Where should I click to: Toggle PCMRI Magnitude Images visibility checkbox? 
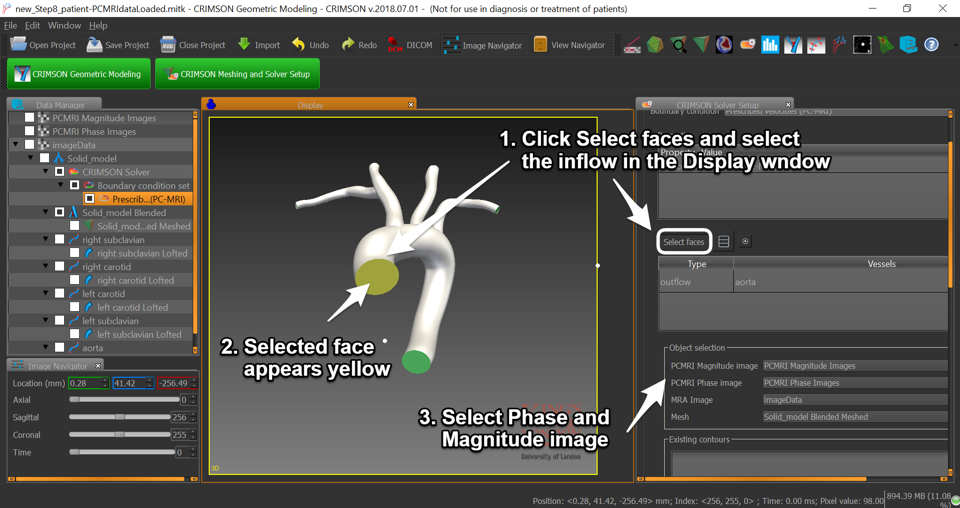[30, 118]
